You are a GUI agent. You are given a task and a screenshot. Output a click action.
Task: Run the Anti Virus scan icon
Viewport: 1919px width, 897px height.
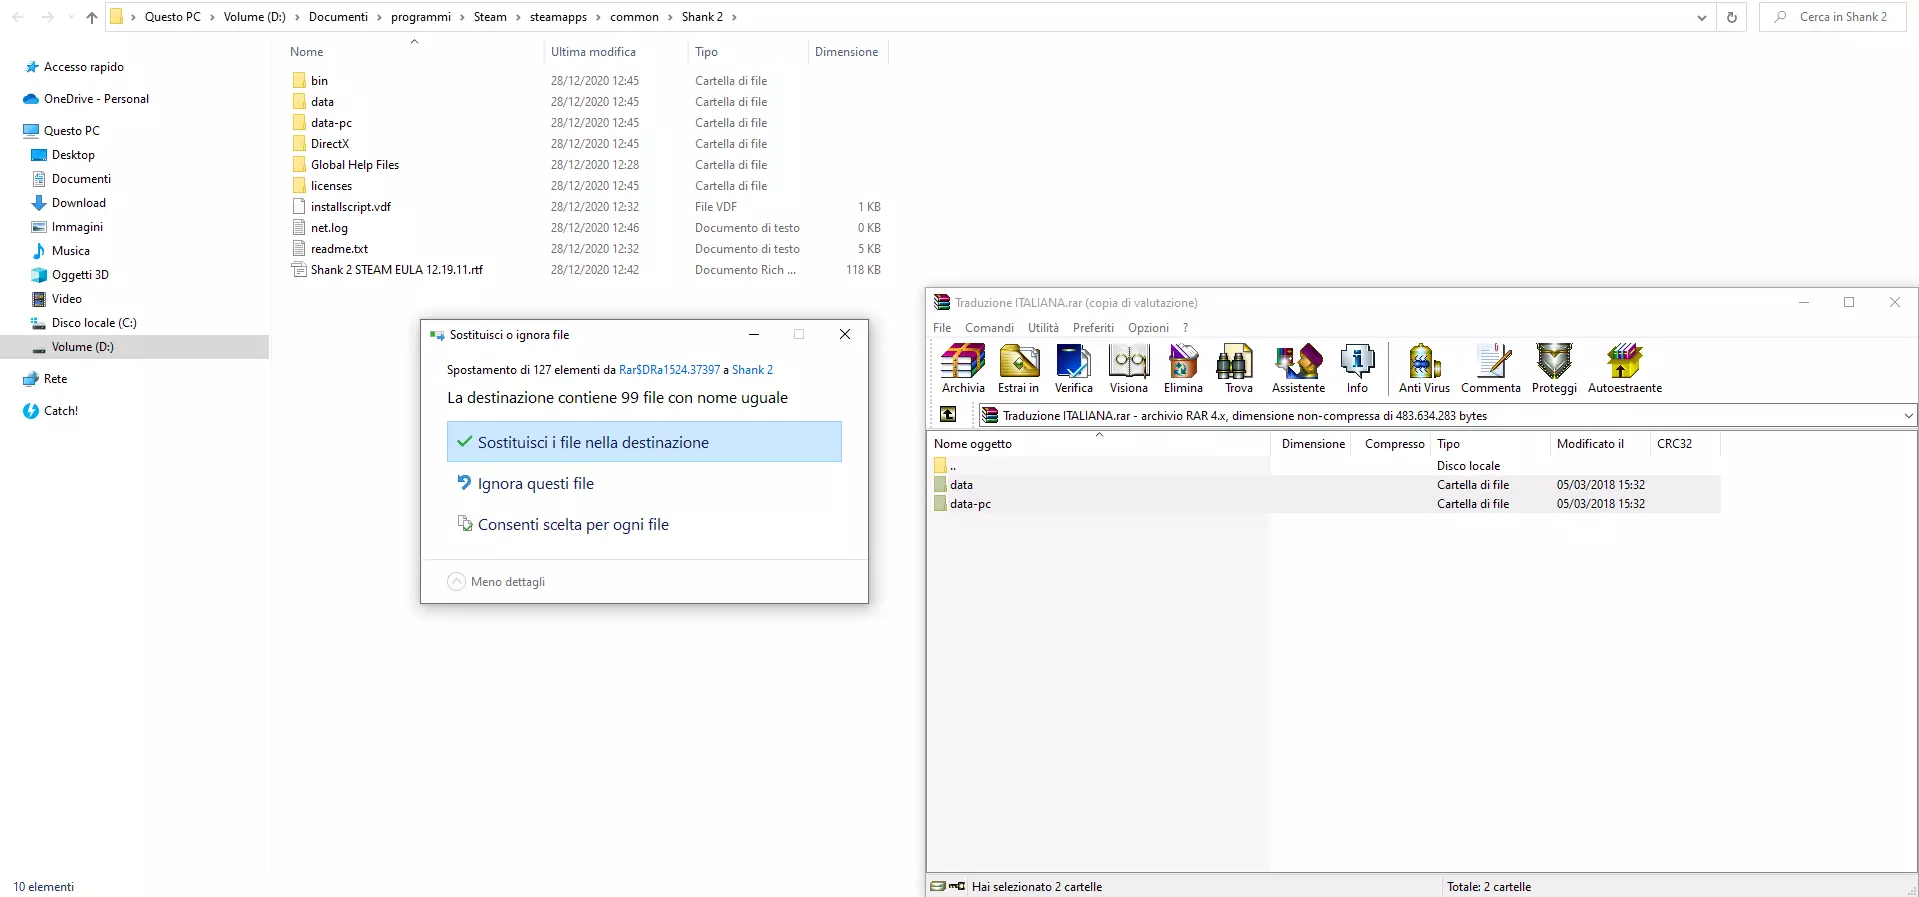pos(1424,368)
